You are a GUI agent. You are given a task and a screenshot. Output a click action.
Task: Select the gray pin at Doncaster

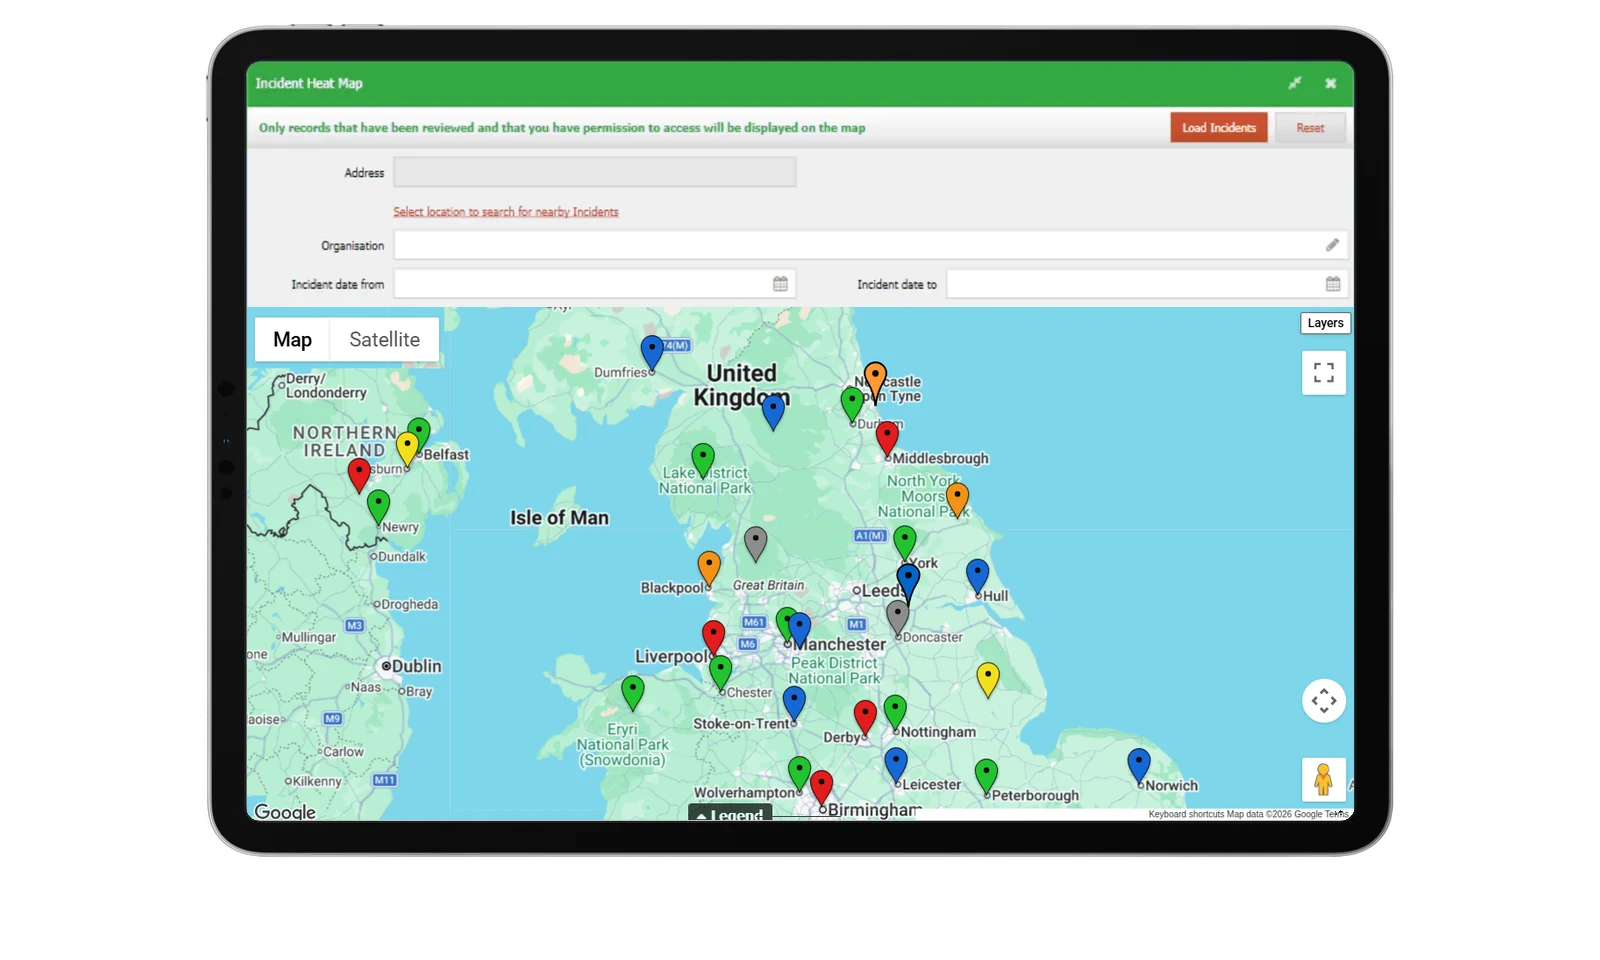[898, 619]
